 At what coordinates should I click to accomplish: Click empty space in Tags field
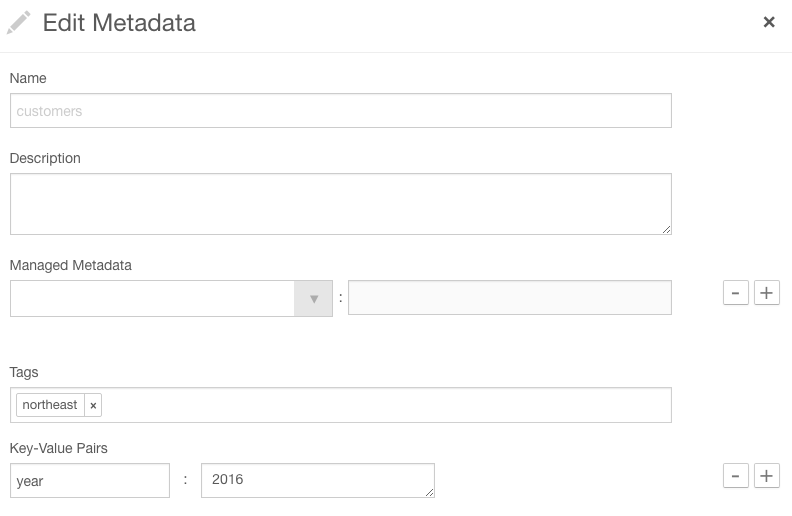pyautogui.click(x=386, y=405)
